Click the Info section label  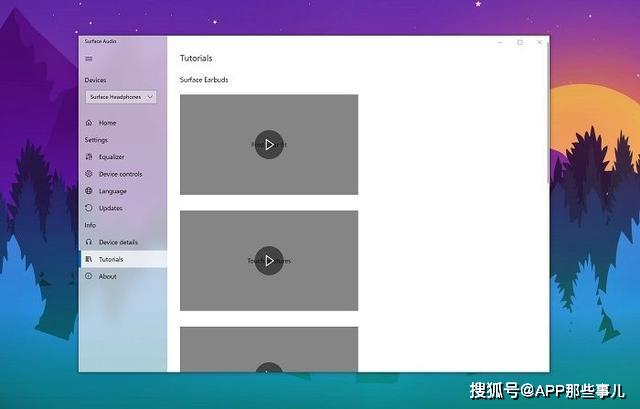tap(90, 225)
